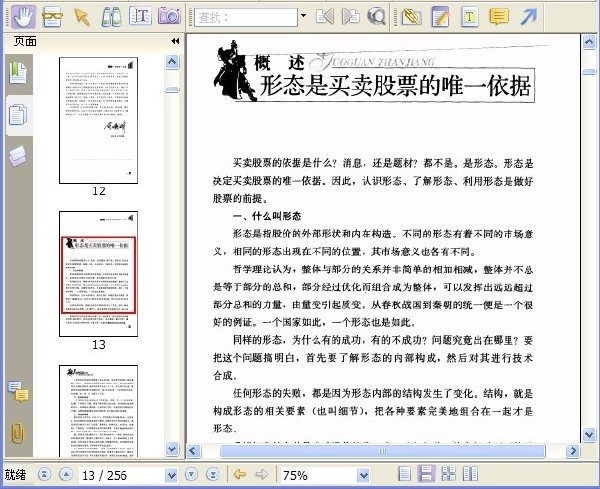Click the page label 12
The image size is (600, 489).
[x=99, y=191]
